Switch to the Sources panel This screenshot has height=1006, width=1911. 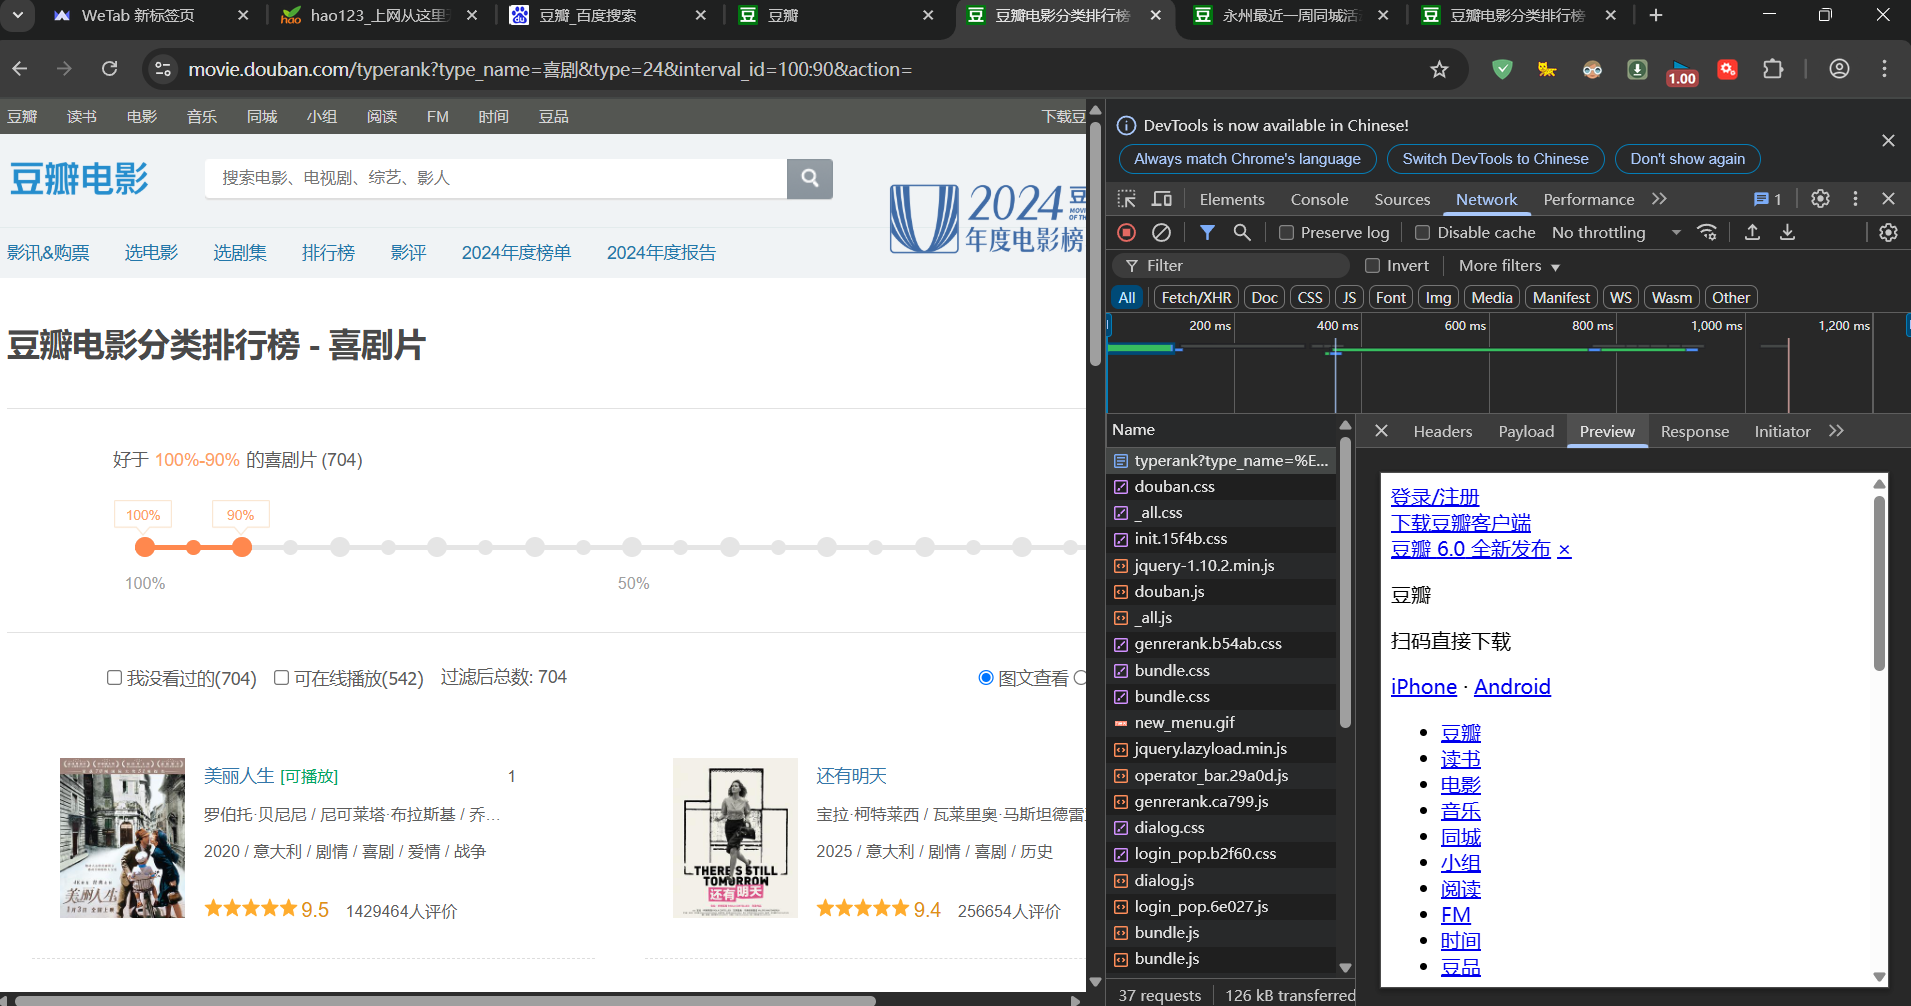click(x=1402, y=200)
